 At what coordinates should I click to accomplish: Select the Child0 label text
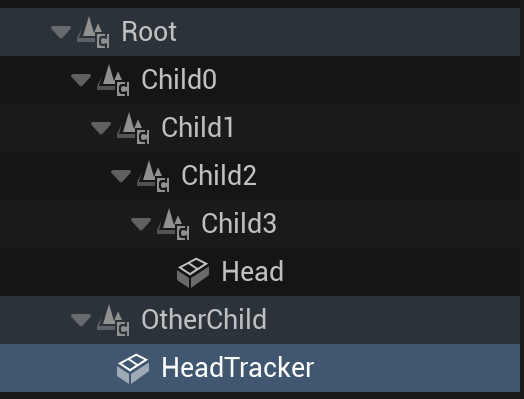tap(179, 80)
